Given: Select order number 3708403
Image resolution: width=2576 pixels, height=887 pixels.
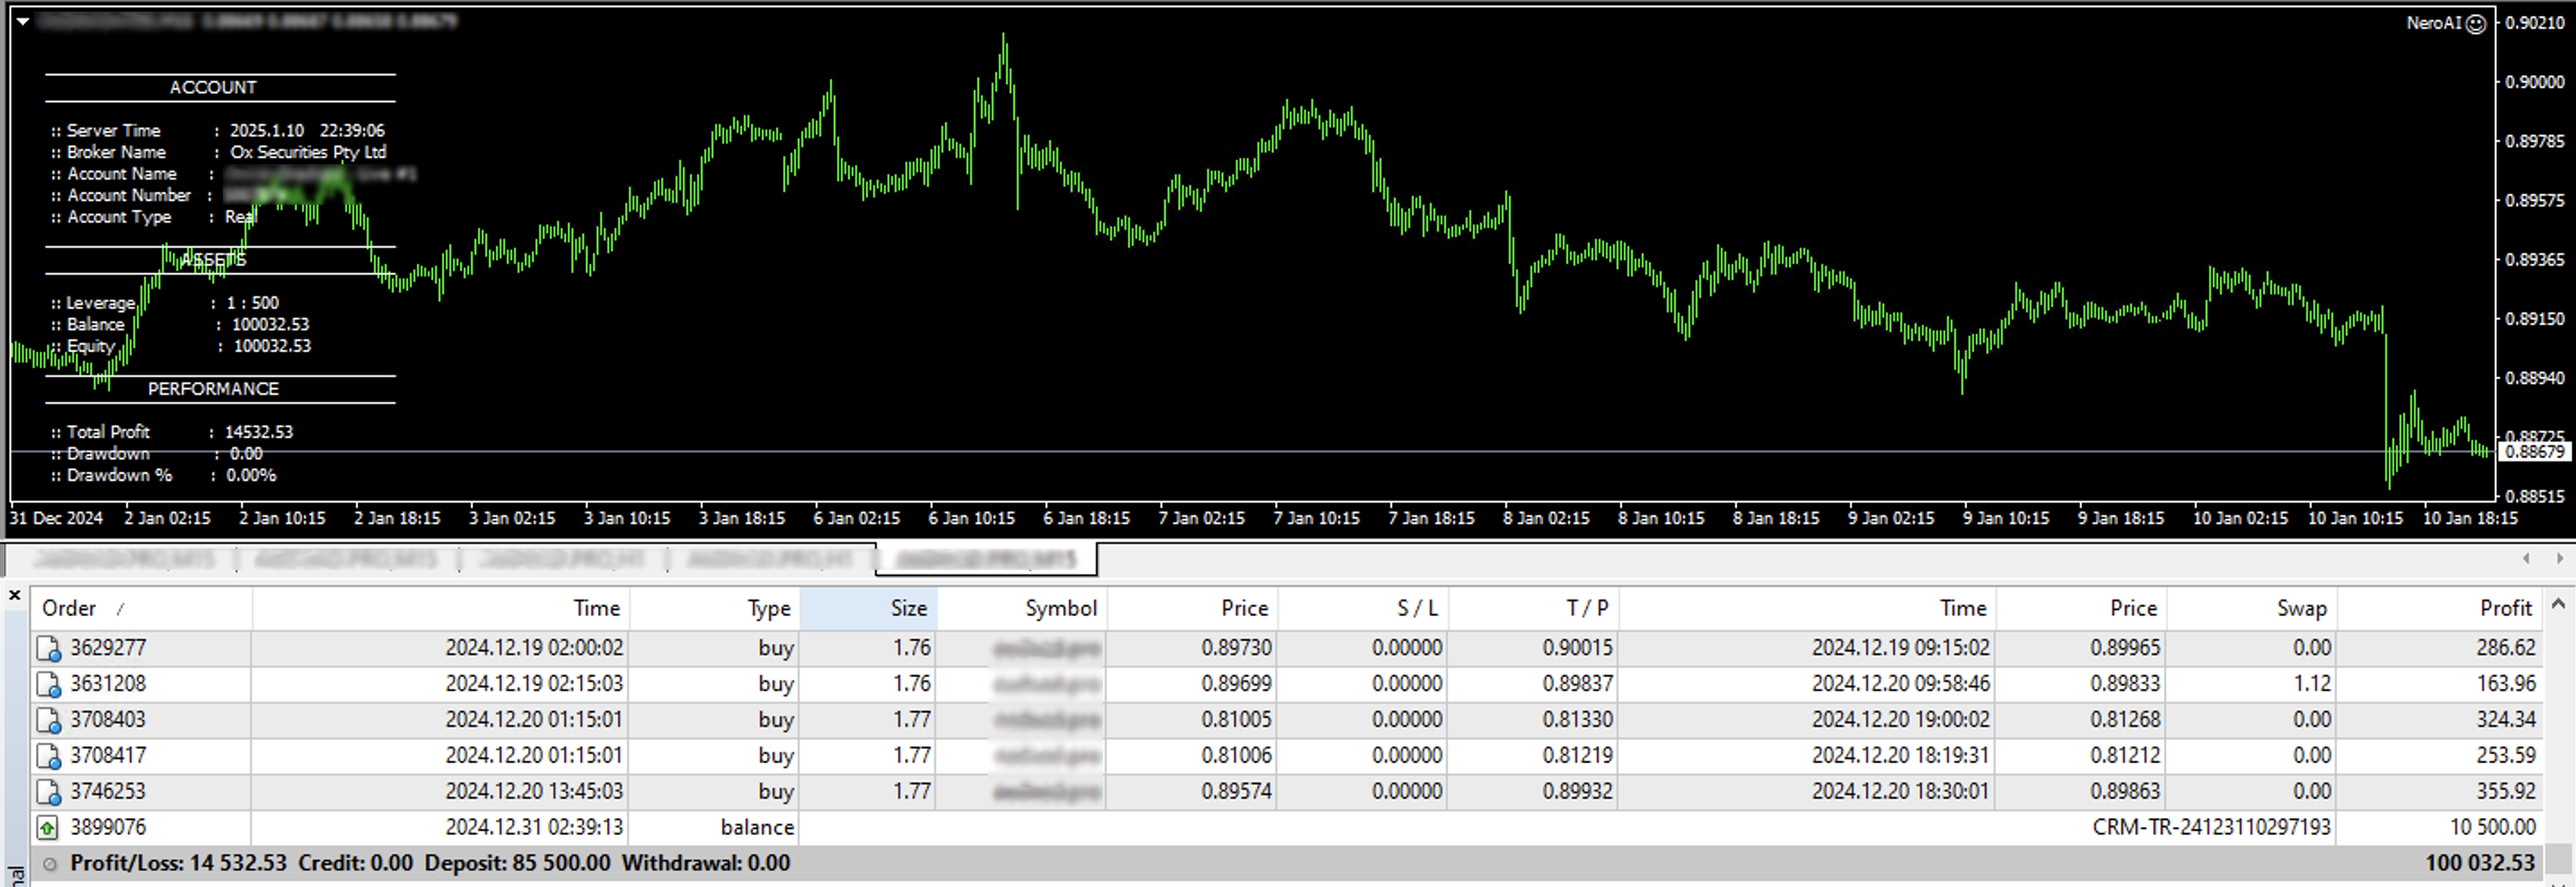Looking at the screenshot, I should 108,720.
